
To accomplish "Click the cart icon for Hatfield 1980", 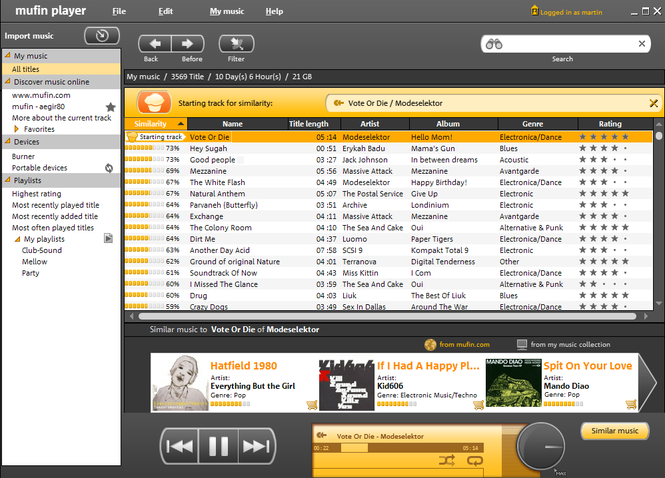I will click(312, 405).
